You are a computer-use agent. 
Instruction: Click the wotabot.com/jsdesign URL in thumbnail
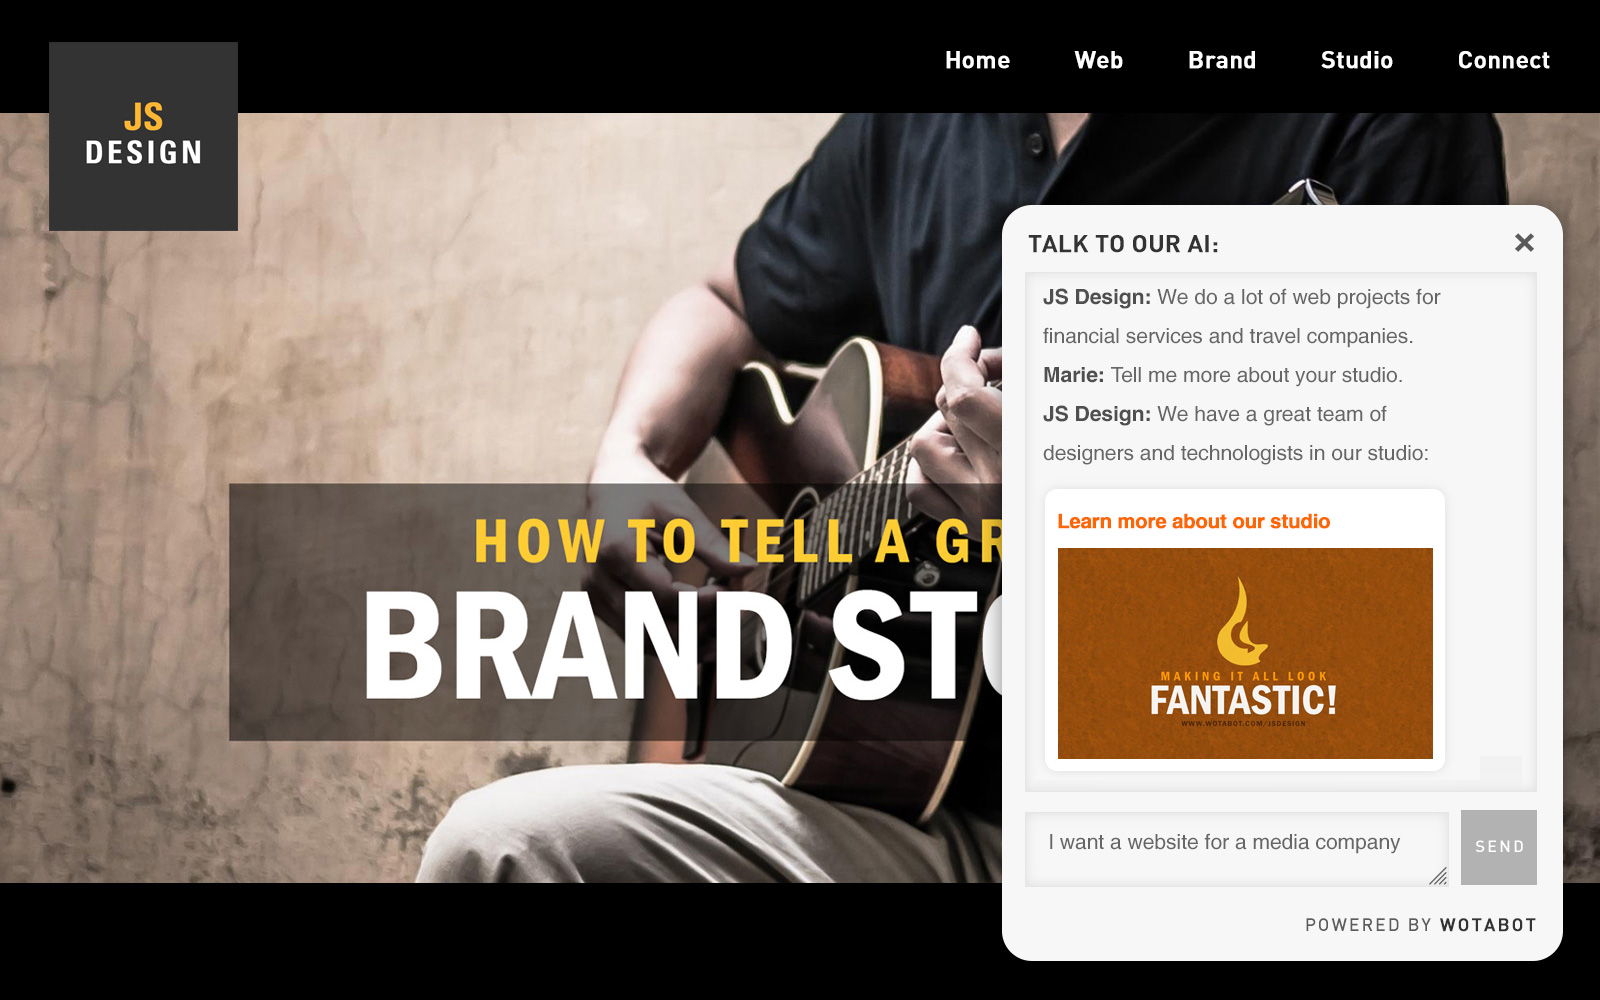1243,723
